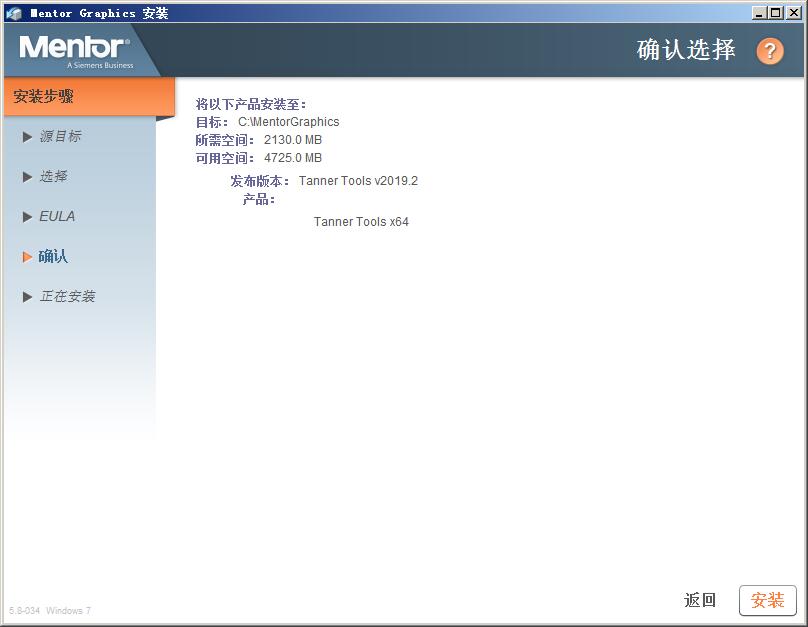Select the 确认 installation step
Screen dimensions: 808x627
click(53, 257)
